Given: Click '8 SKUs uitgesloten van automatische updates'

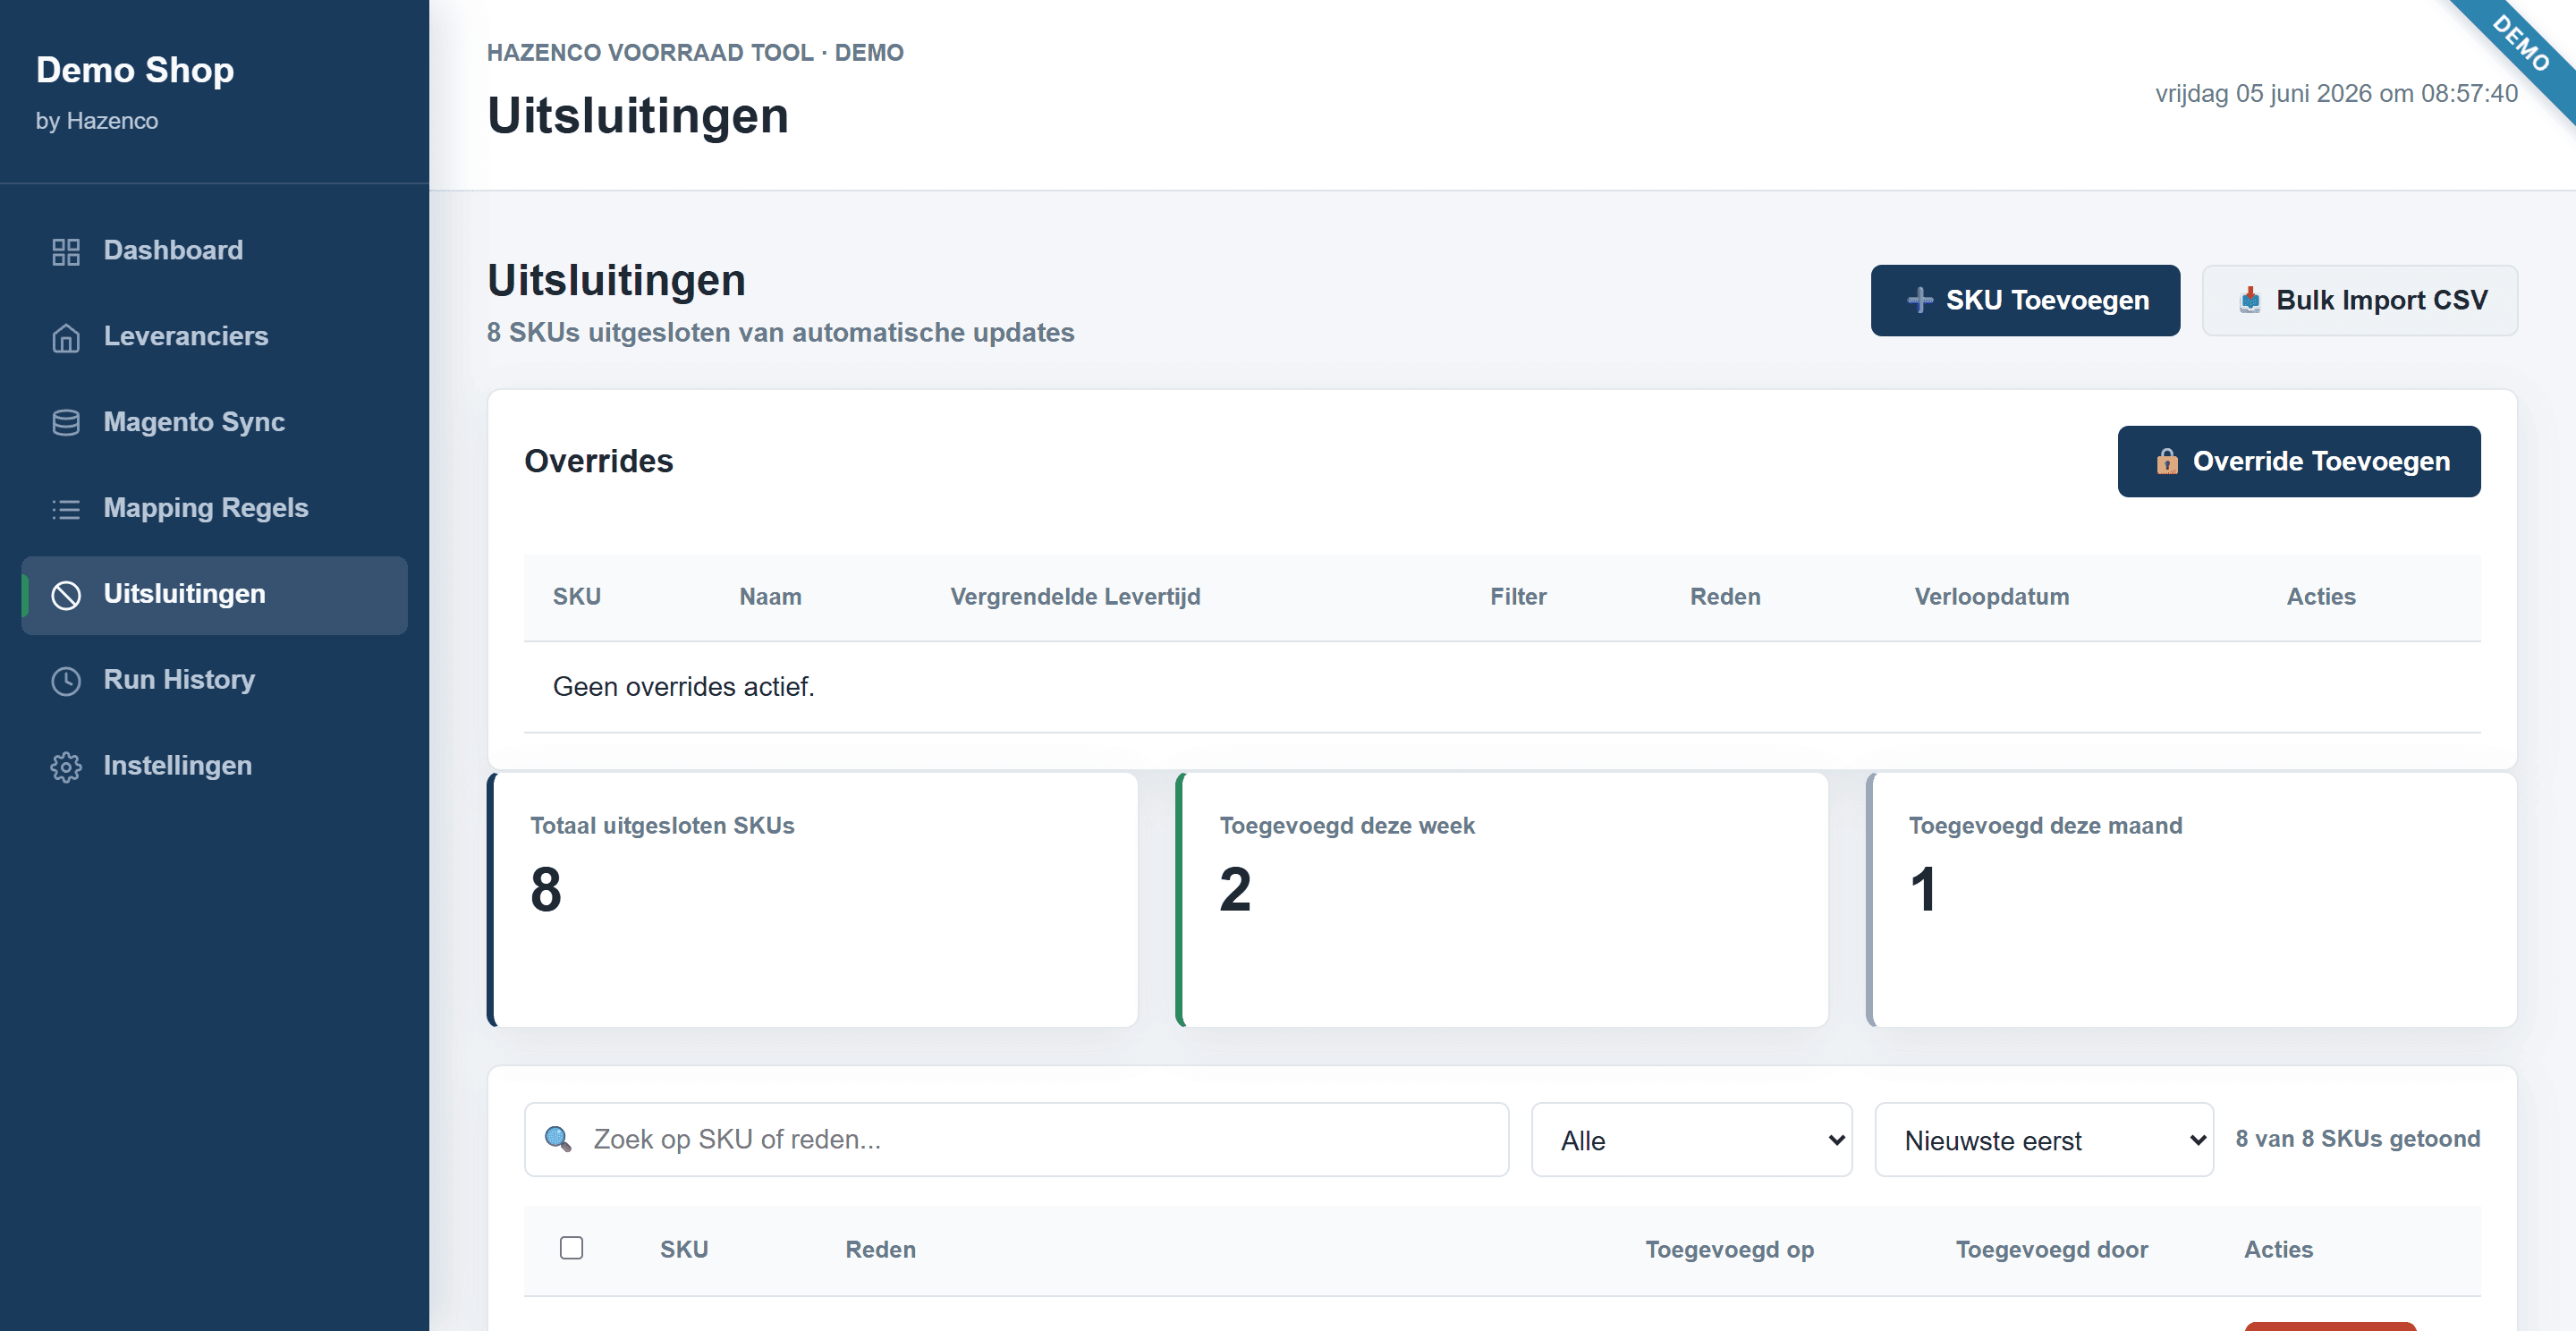Looking at the screenshot, I should (780, 333).
